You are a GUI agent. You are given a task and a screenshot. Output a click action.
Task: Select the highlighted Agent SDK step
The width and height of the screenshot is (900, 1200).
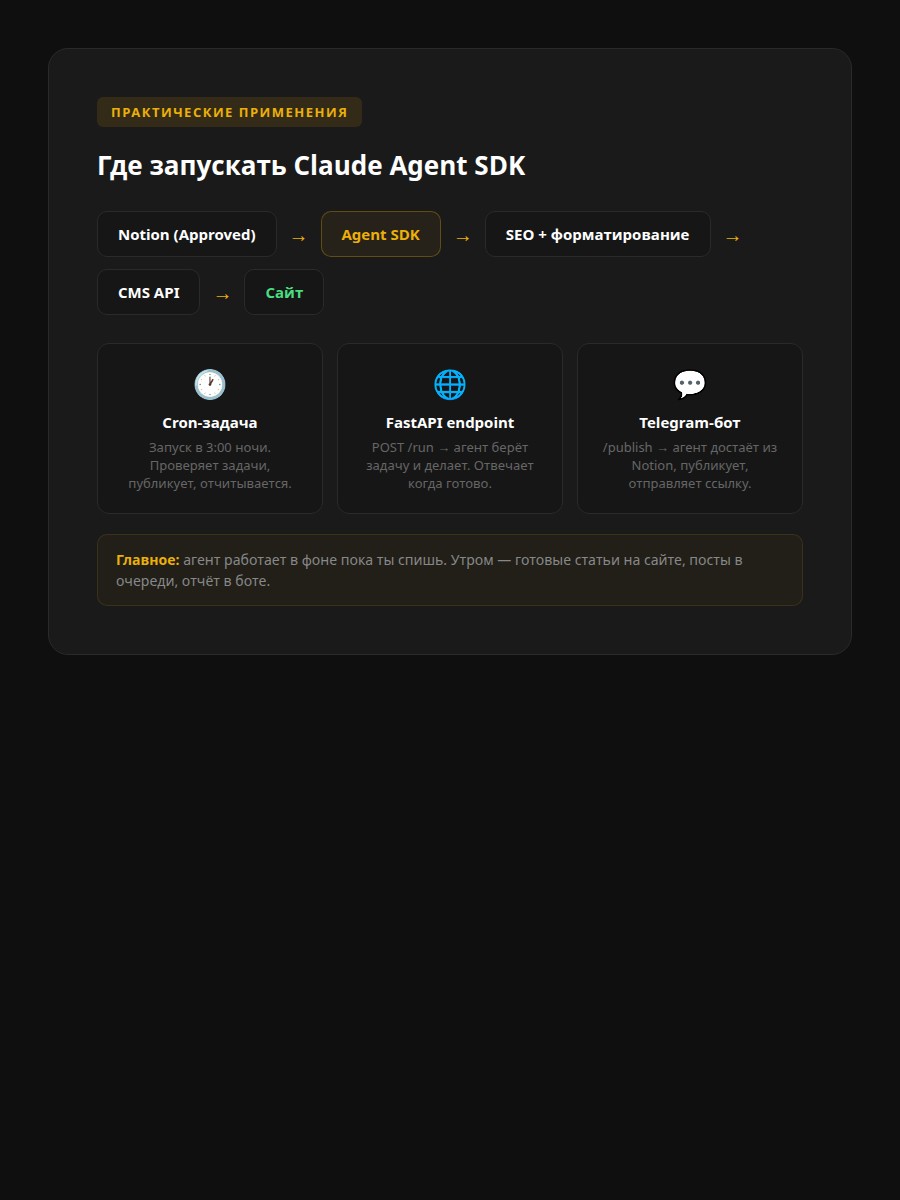pyautogui.click(x=381, y=234)
